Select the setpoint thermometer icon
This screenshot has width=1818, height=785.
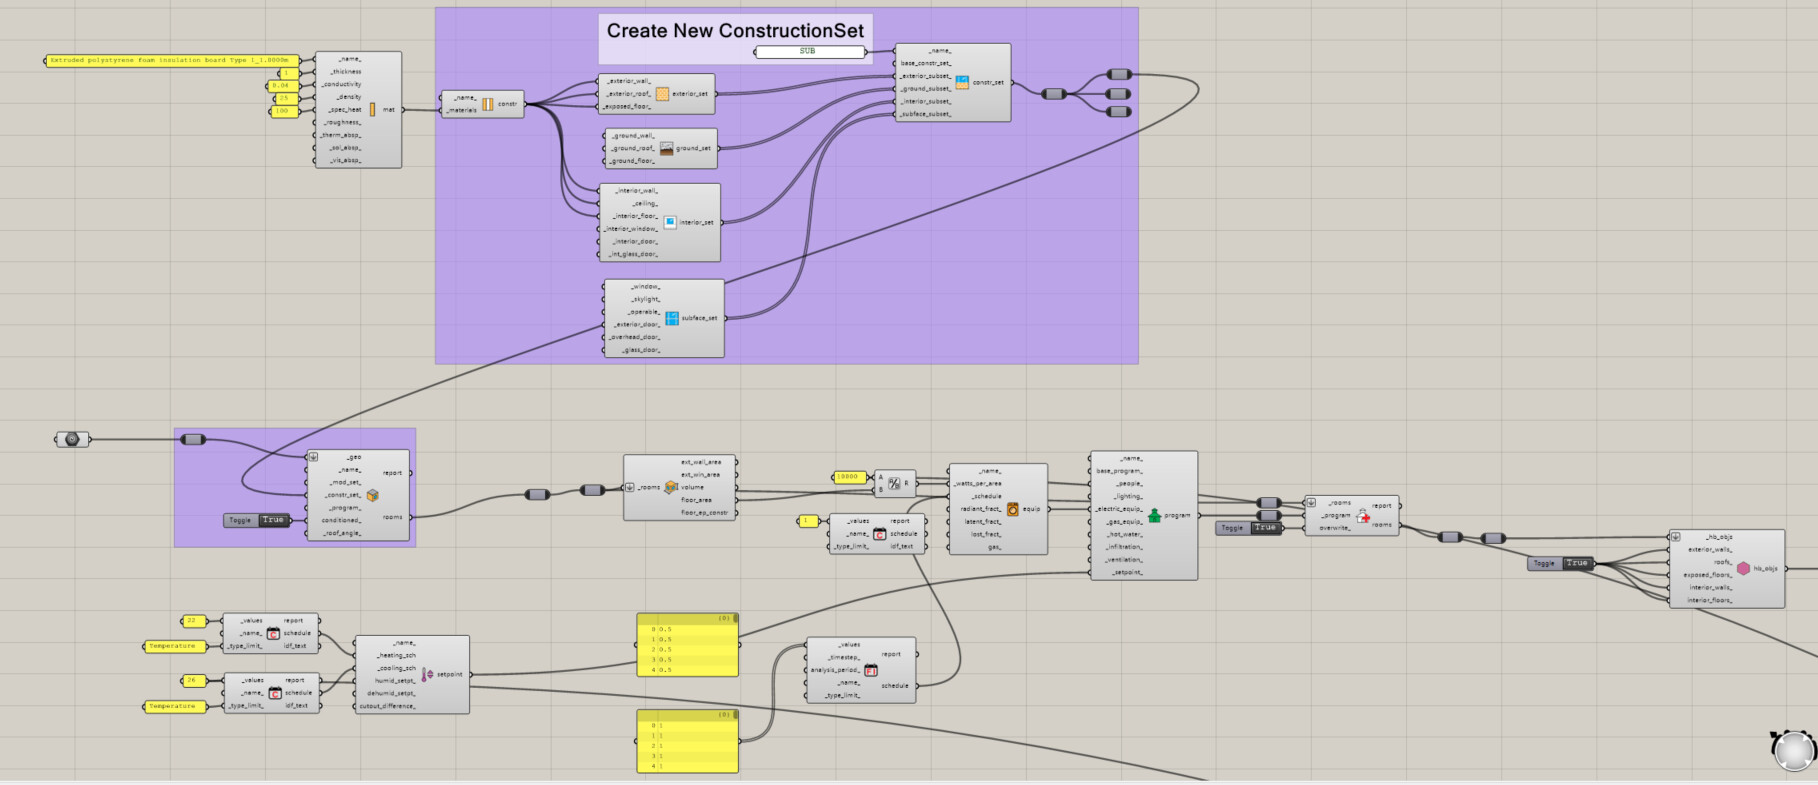click(427, 674)
